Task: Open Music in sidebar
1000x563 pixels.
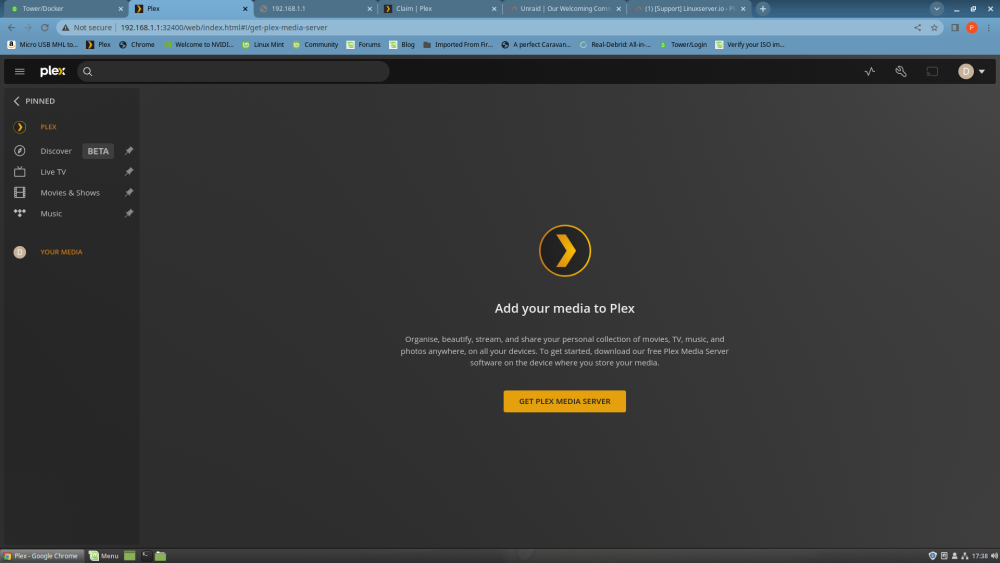Action: (x=51, y=214)
